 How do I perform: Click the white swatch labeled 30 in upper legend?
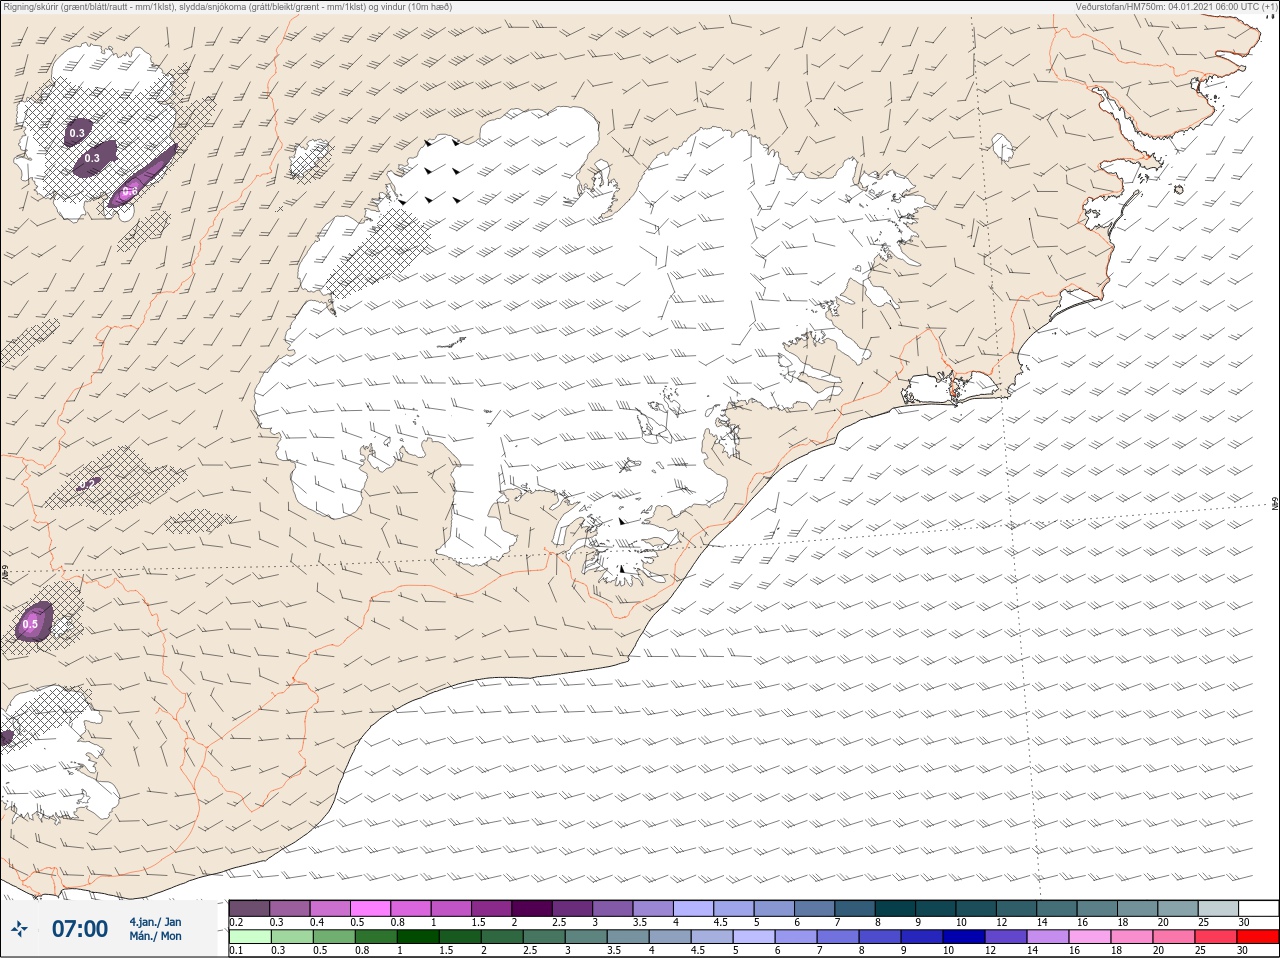pos(1259,908)
